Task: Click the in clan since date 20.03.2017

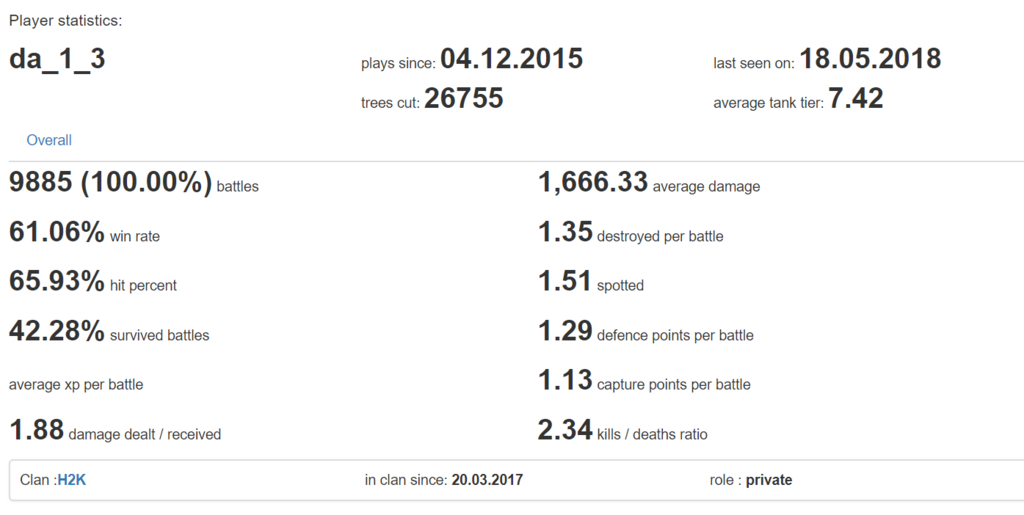Action: pyautogui.click(x=487, y=480)
